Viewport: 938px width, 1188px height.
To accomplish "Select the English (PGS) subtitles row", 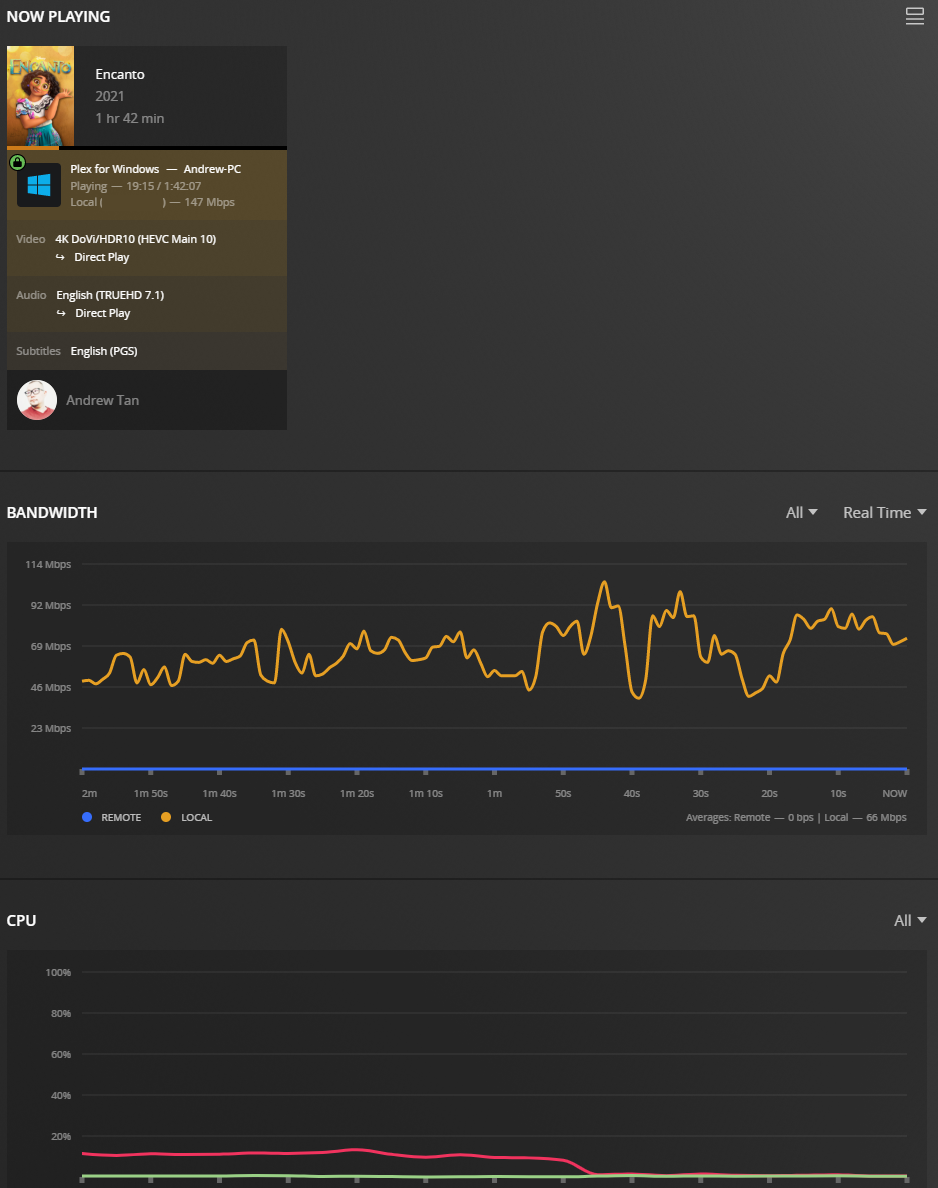I will [104, 351].
